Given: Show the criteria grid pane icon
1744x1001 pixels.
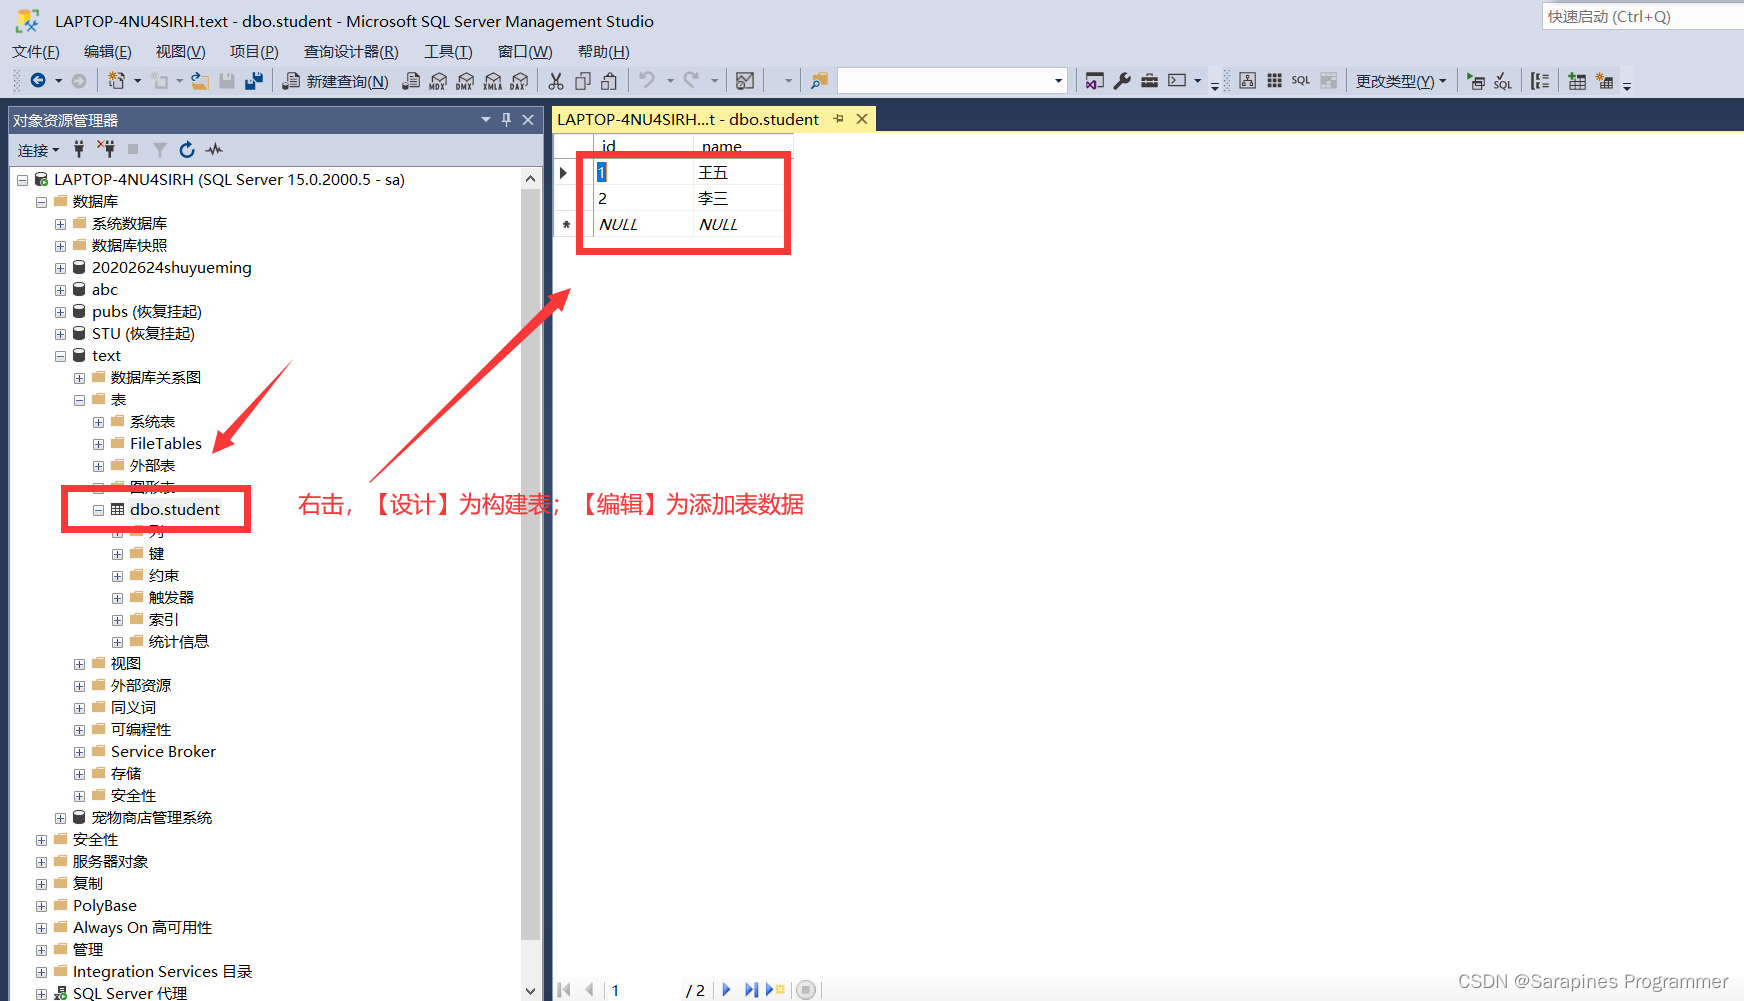Looking at the screenshot, I should tap(1274, 81).
